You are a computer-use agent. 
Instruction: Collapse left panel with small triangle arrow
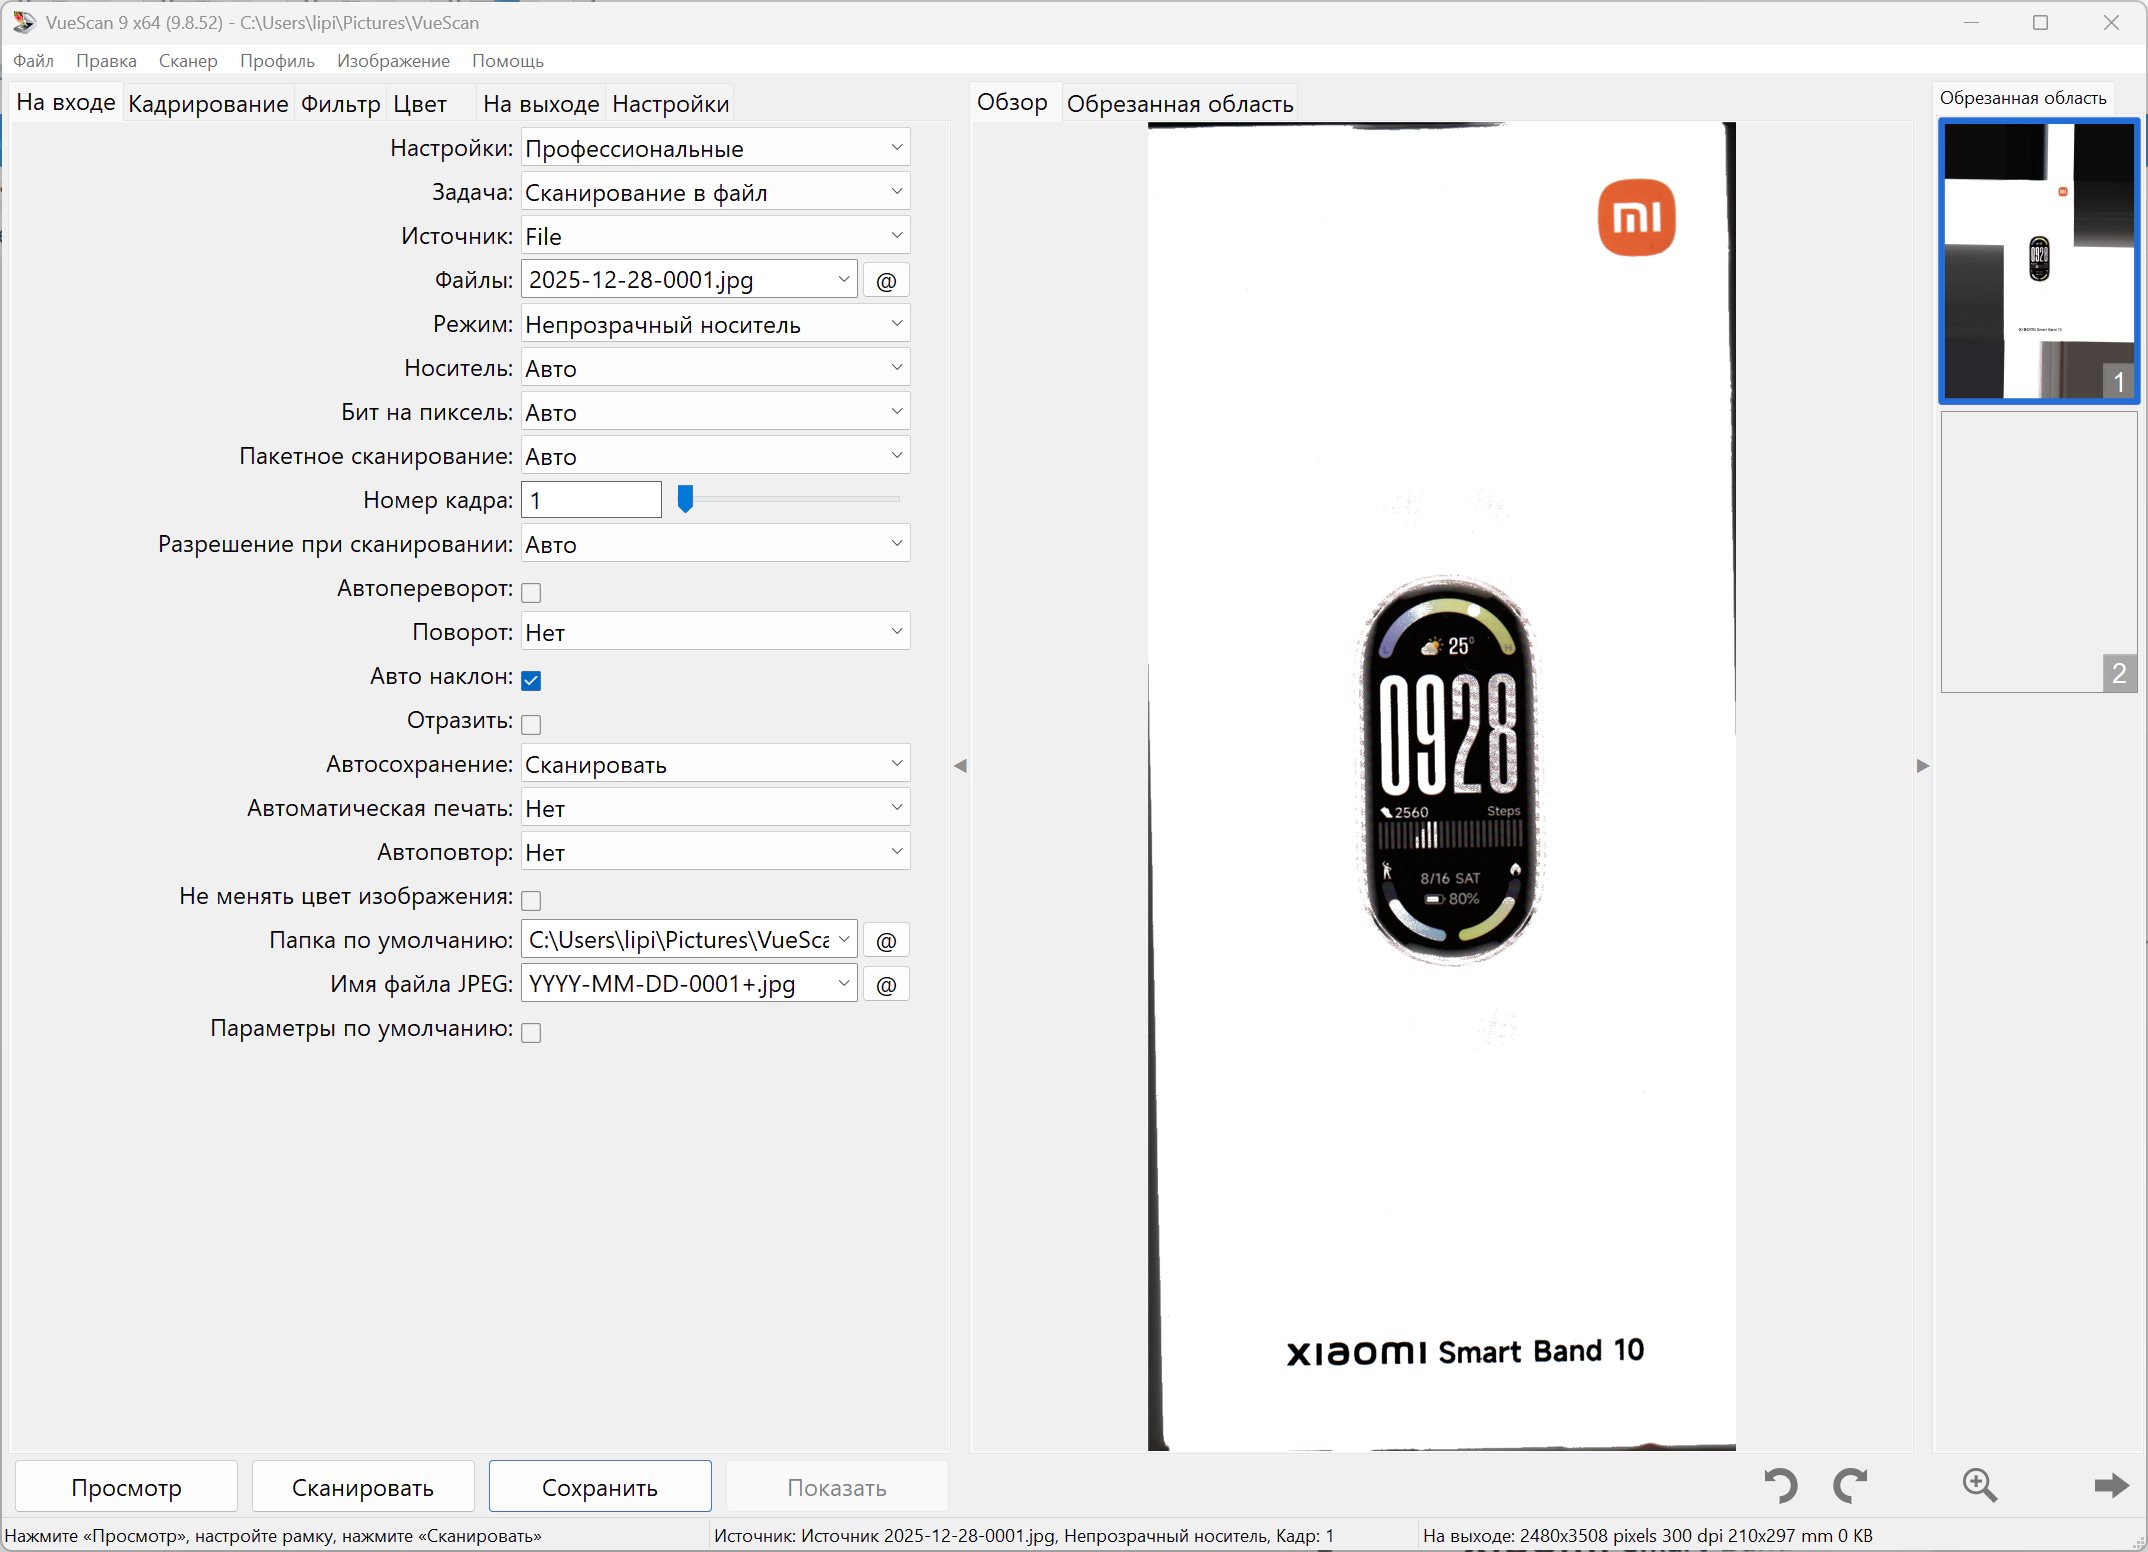(x=960, y=766)
